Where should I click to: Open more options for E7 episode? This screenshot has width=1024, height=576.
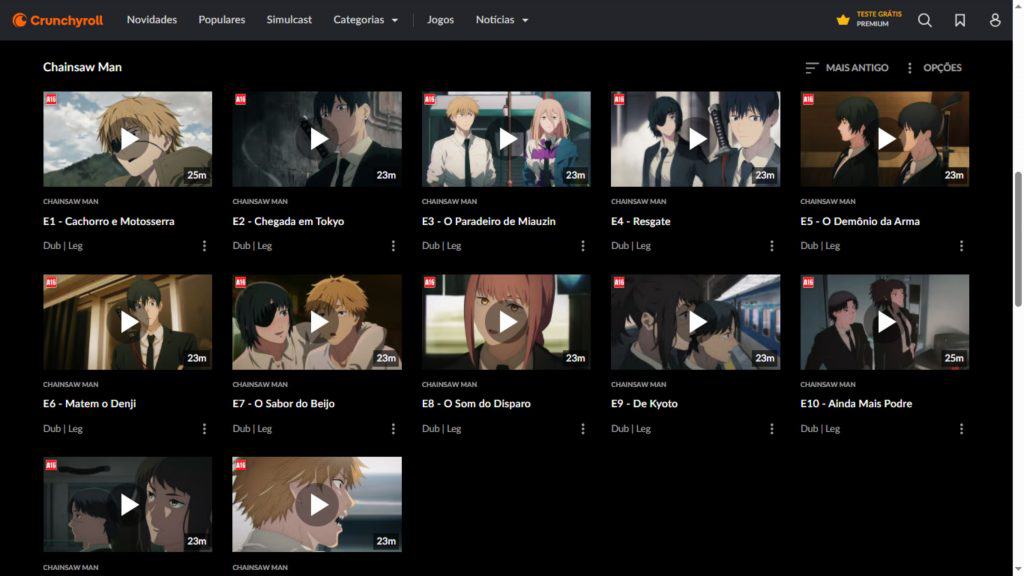393,428
